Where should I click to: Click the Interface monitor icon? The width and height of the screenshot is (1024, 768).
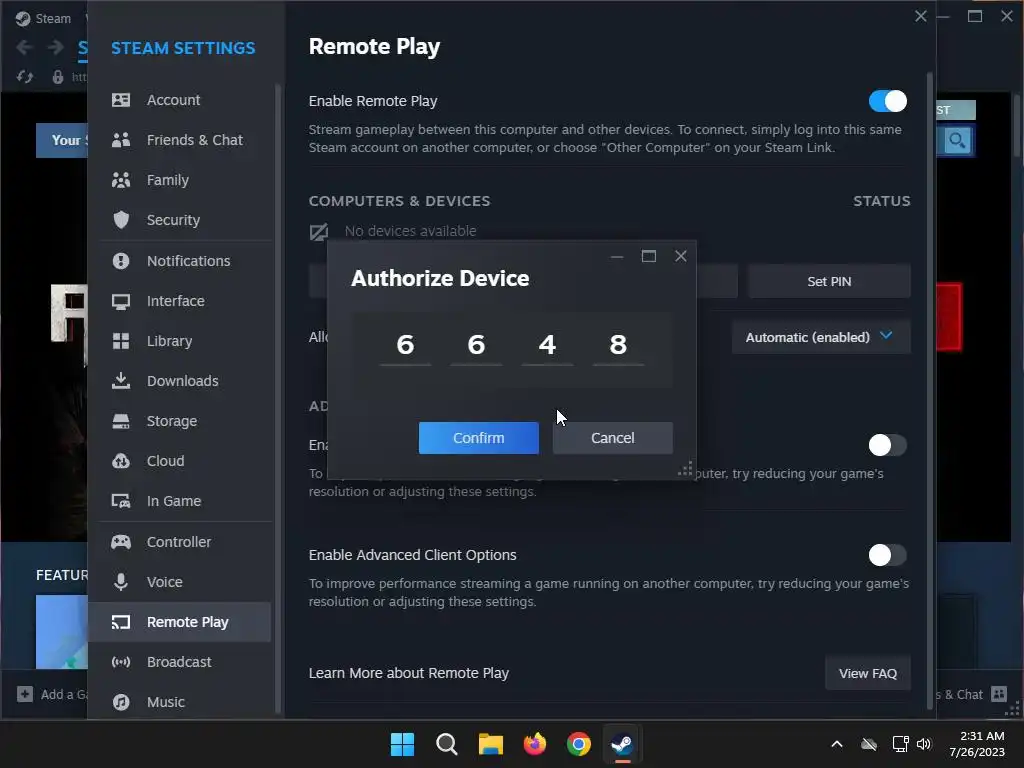click(x=121, y=301)
